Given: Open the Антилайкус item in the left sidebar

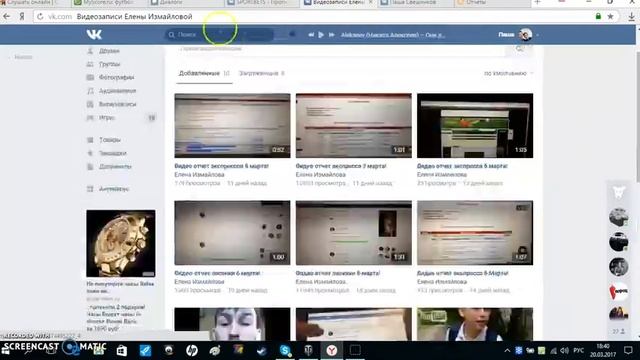Looking at the screenshot, I should 114,189.
